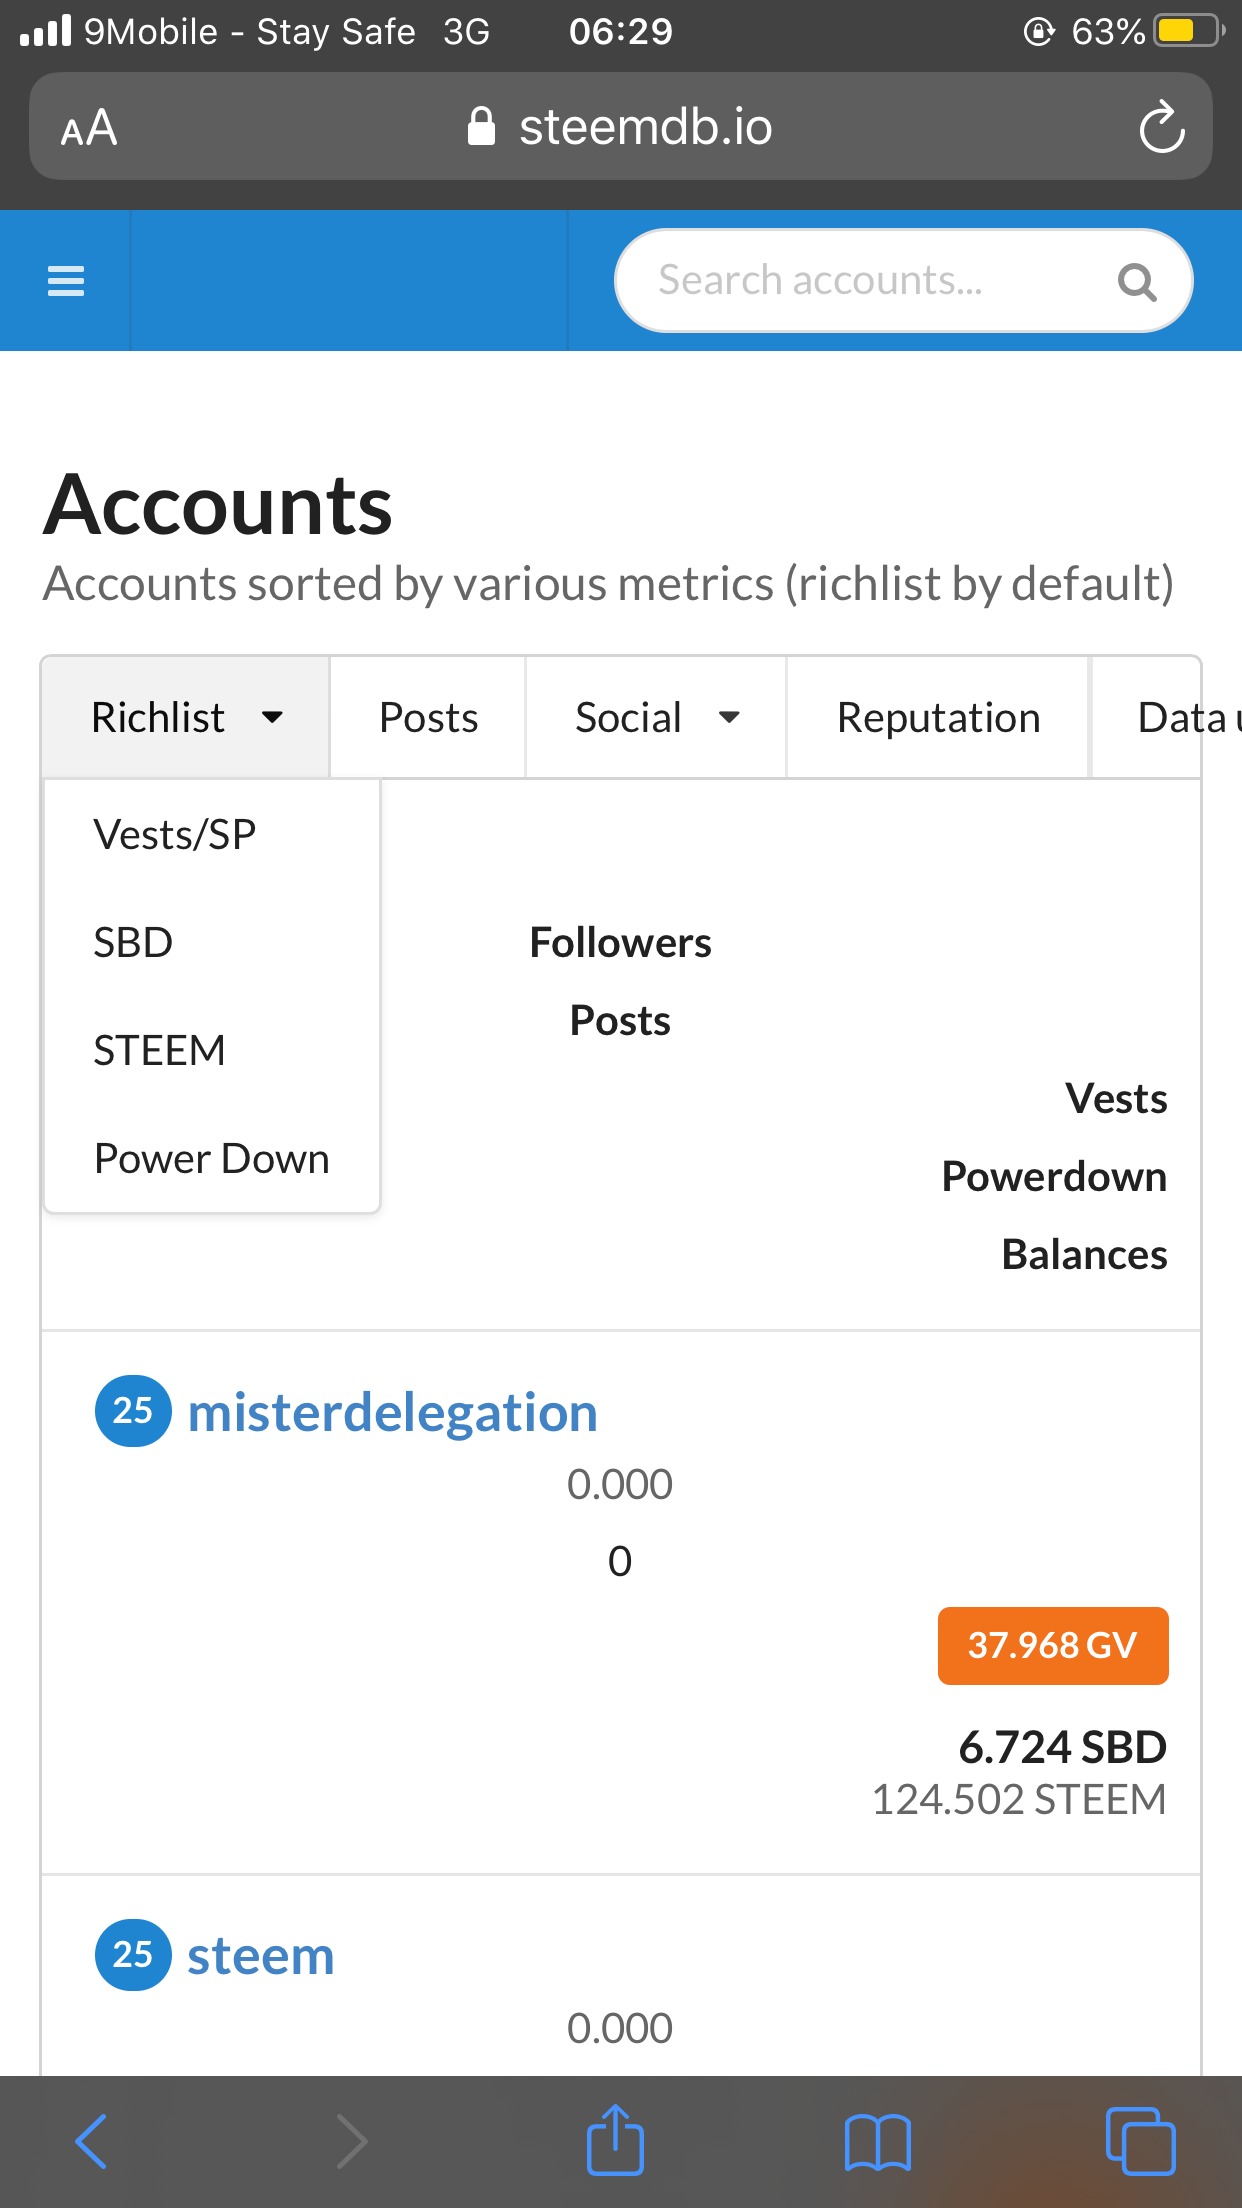Tap the battery indicator in status bar
Screen dimensions: 1242x2208
point(1190,31)
